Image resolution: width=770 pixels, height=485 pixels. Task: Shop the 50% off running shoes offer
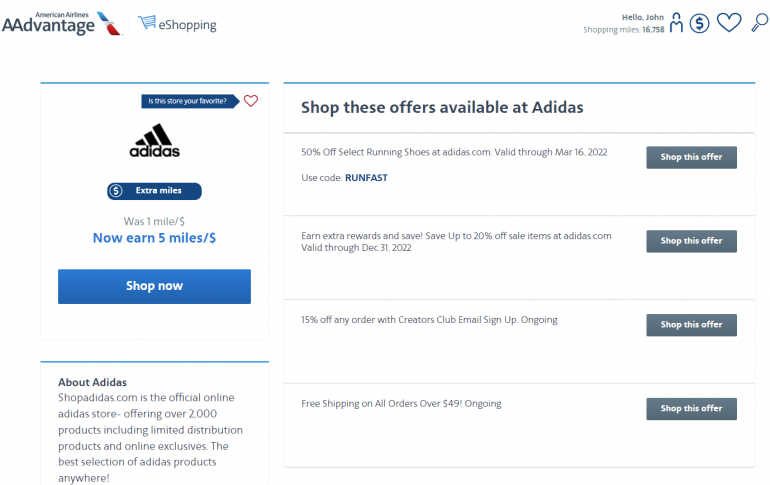tap(691, 157)
